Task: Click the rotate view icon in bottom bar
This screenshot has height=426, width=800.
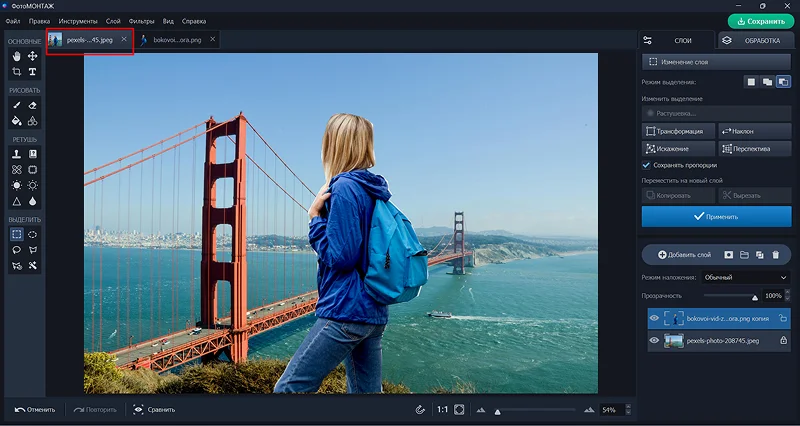Action: click(x=420, y=410)
